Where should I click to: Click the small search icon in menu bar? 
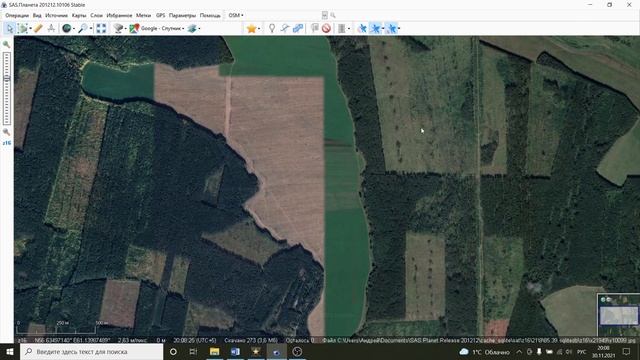333,15
